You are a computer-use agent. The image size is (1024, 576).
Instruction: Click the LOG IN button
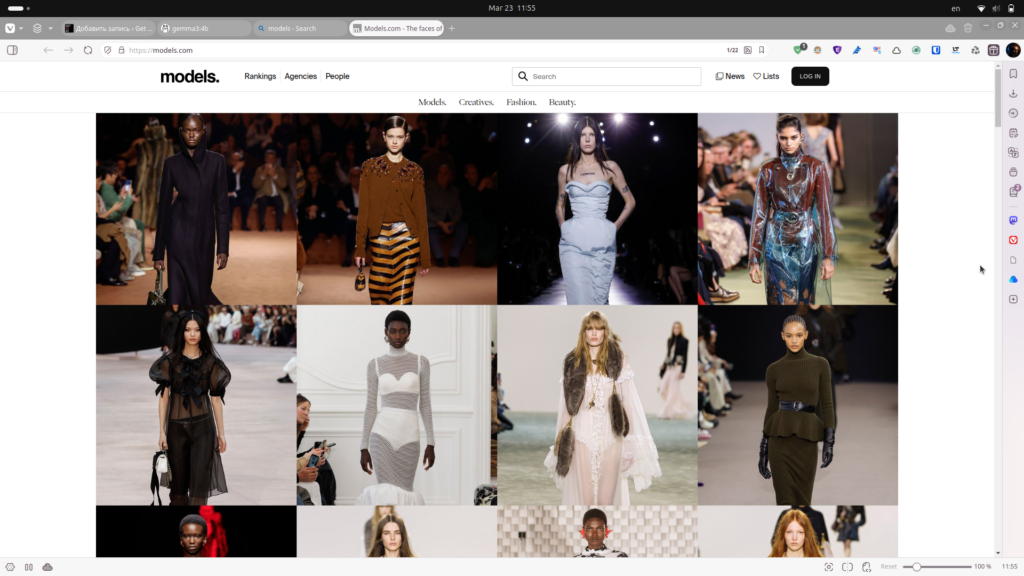click(x=810, y=76)
